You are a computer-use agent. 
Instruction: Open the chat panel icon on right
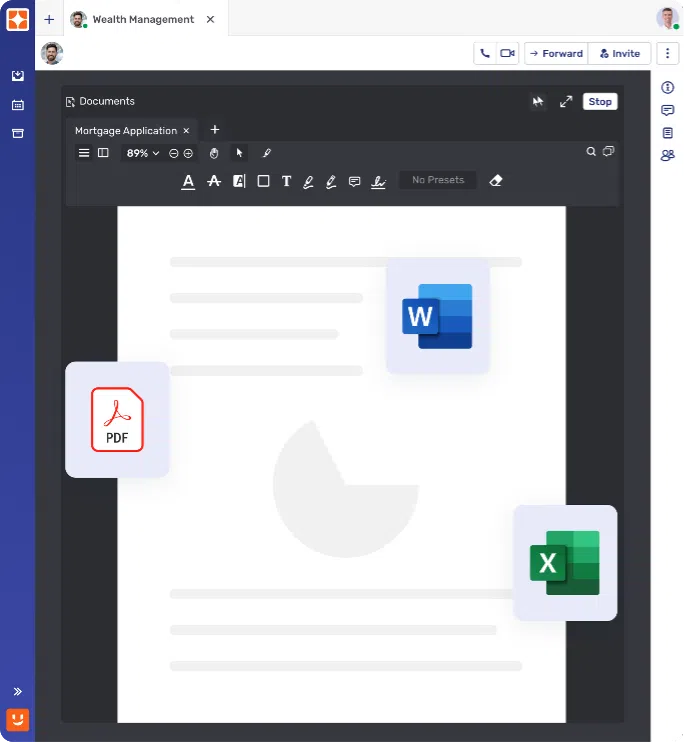pyautogui.click(x=667, y=110)
